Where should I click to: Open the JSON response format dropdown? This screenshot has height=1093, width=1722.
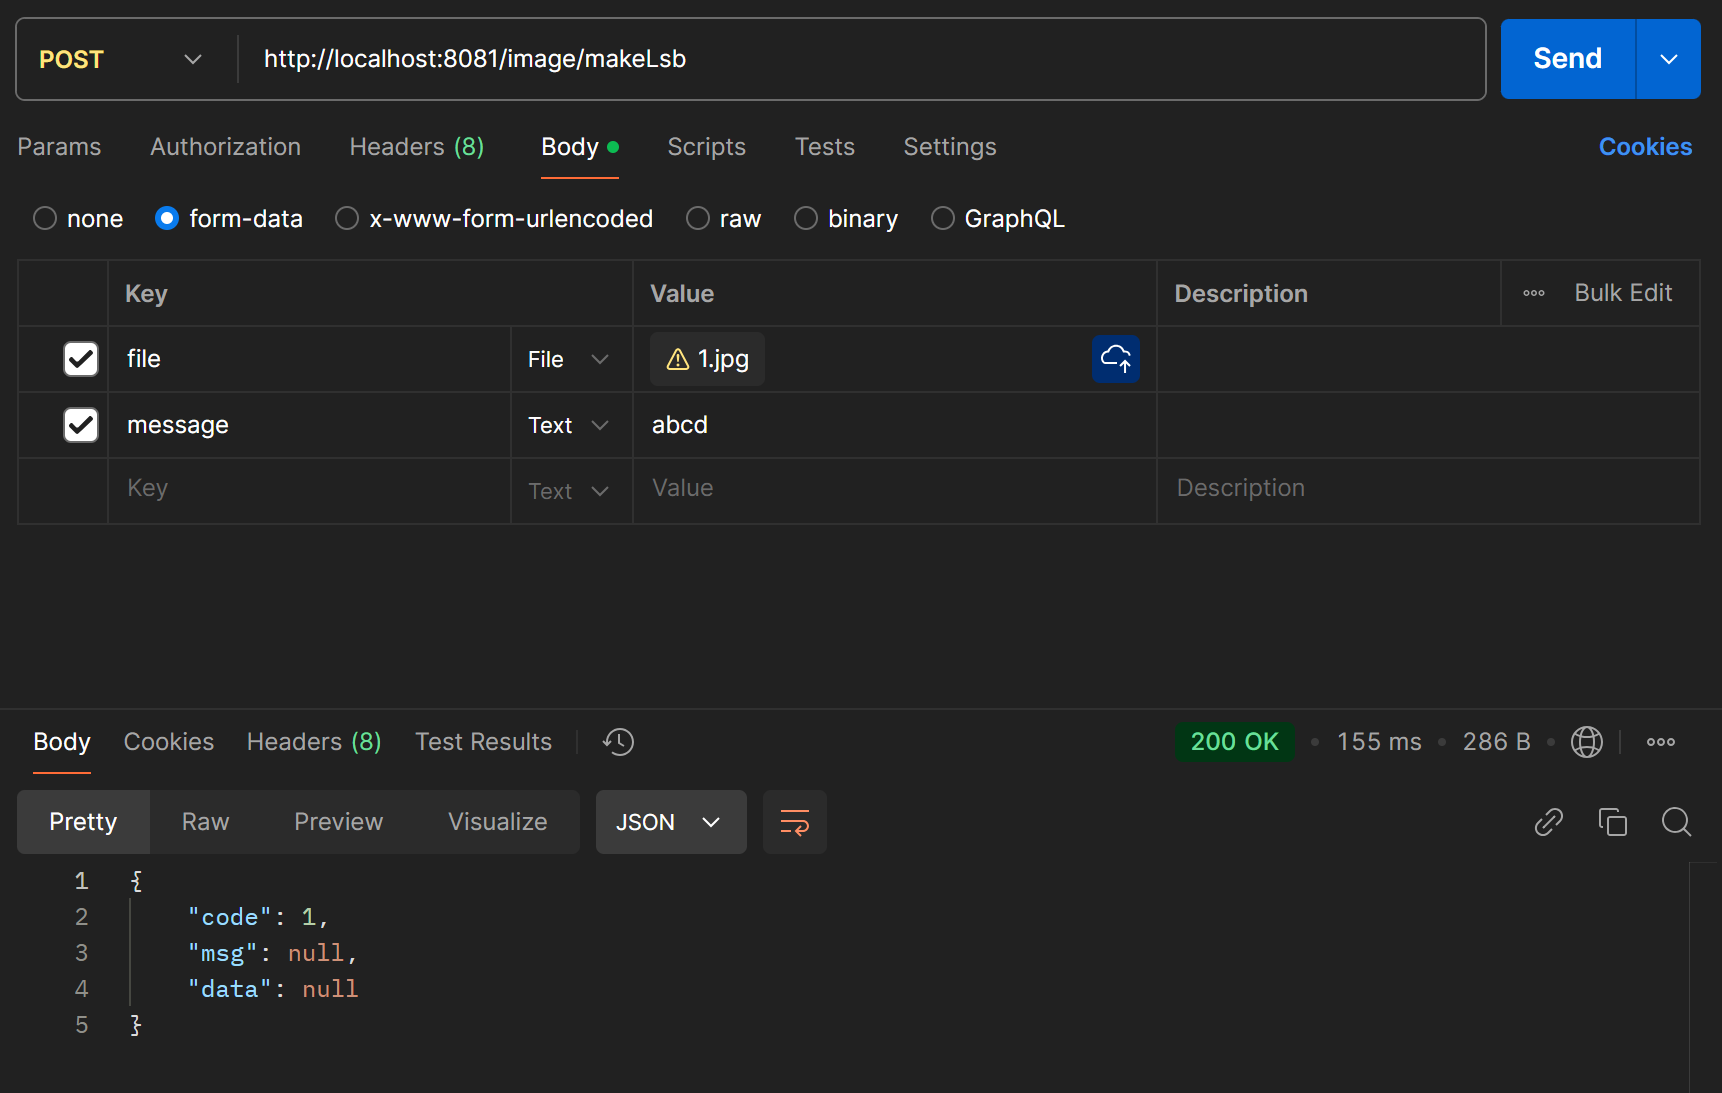671,822
